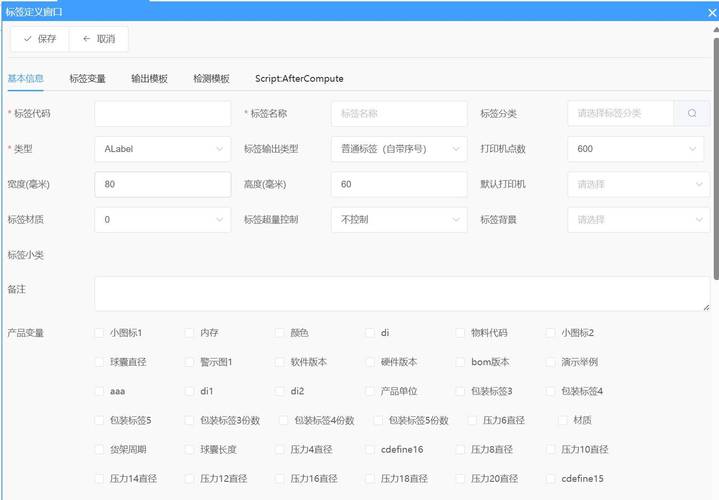Open the 类型 dropdown showing ALabel

point(163,149)
